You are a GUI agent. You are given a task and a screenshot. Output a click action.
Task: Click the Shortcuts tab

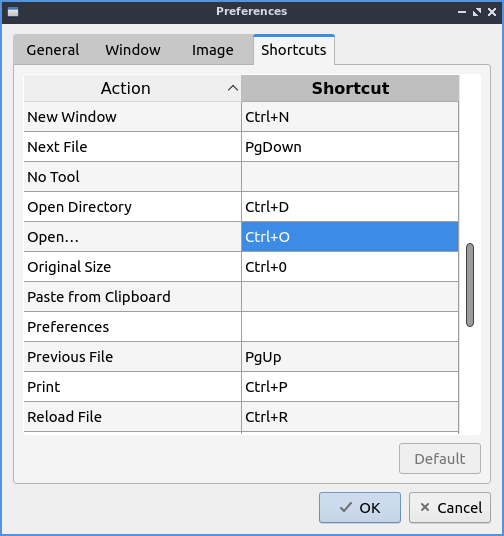[294, 50]
